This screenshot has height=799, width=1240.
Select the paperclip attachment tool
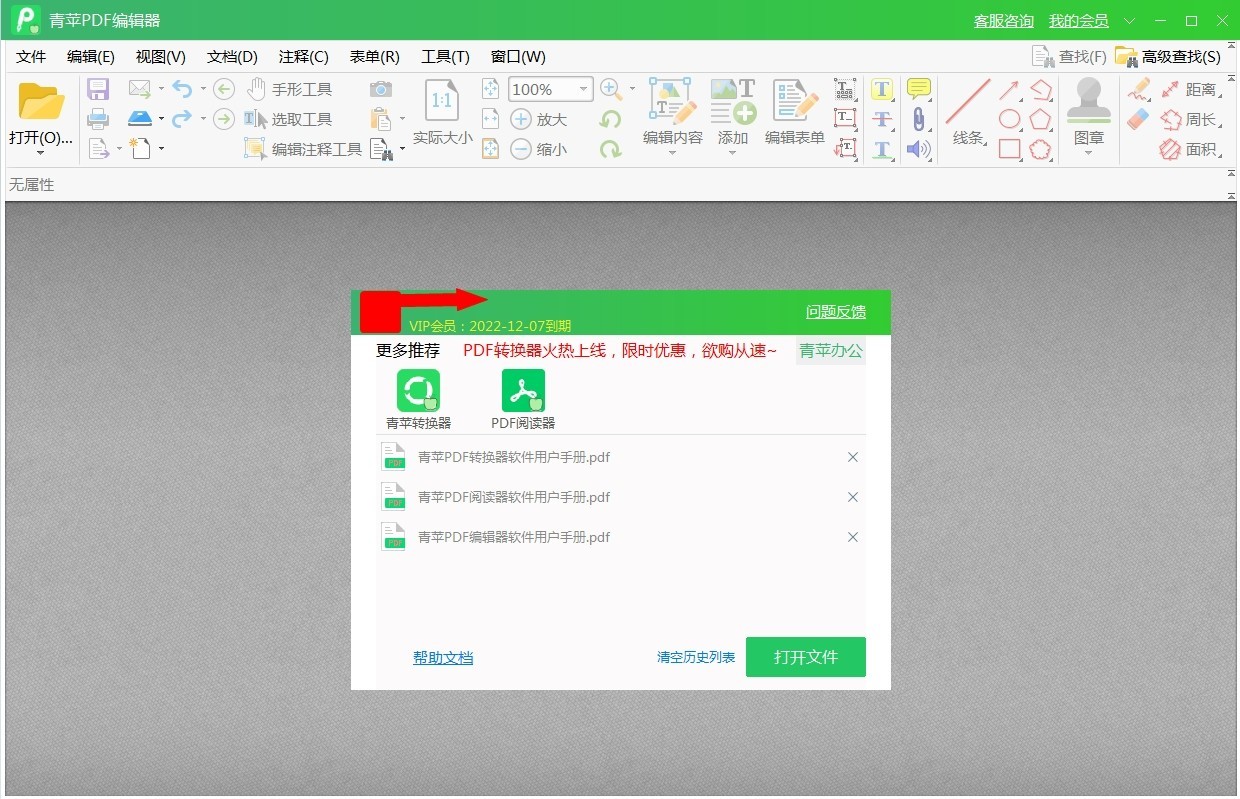pyautogui.click(x=918, y=120)
